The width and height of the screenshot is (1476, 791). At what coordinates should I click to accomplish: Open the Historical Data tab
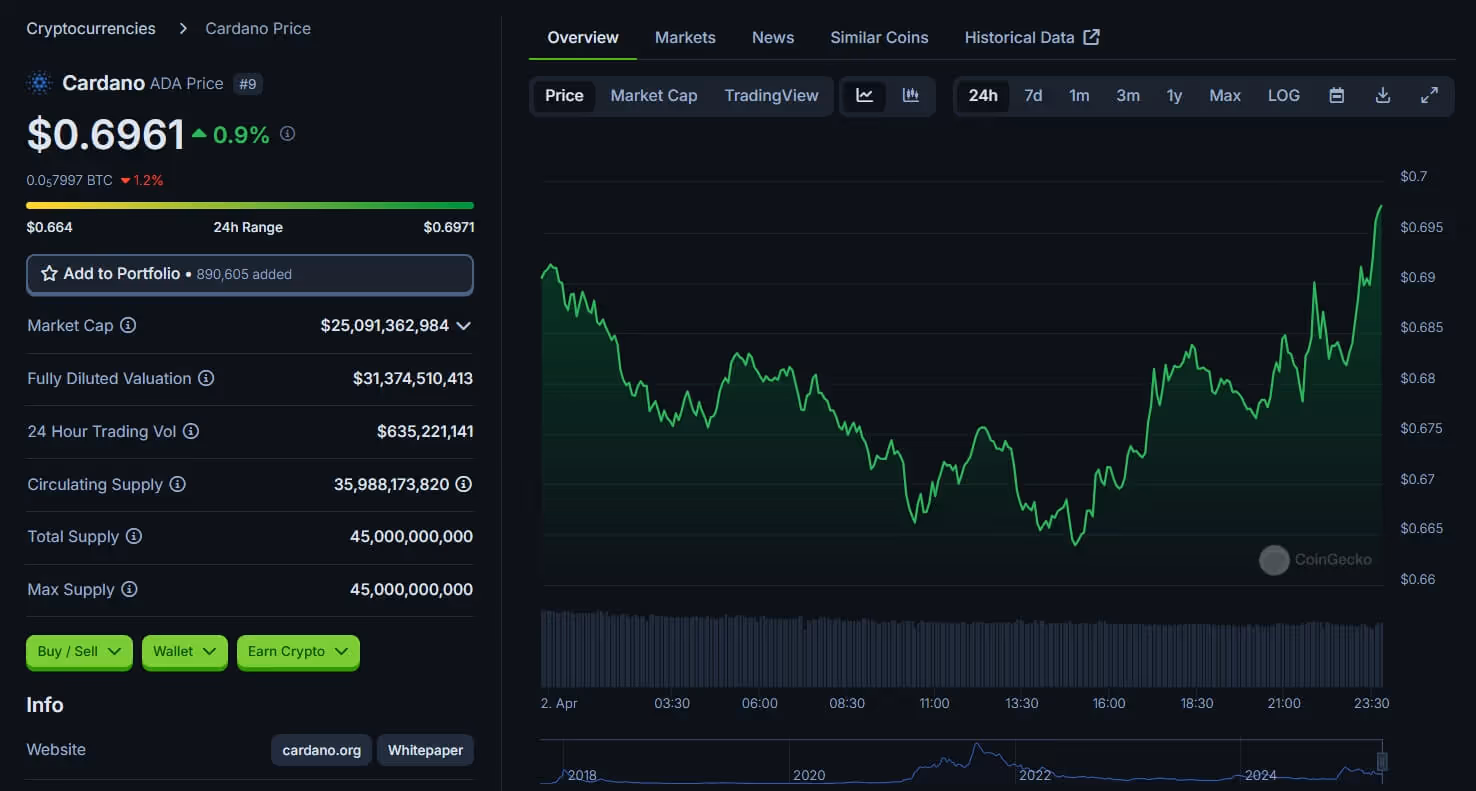(1032, 38)
